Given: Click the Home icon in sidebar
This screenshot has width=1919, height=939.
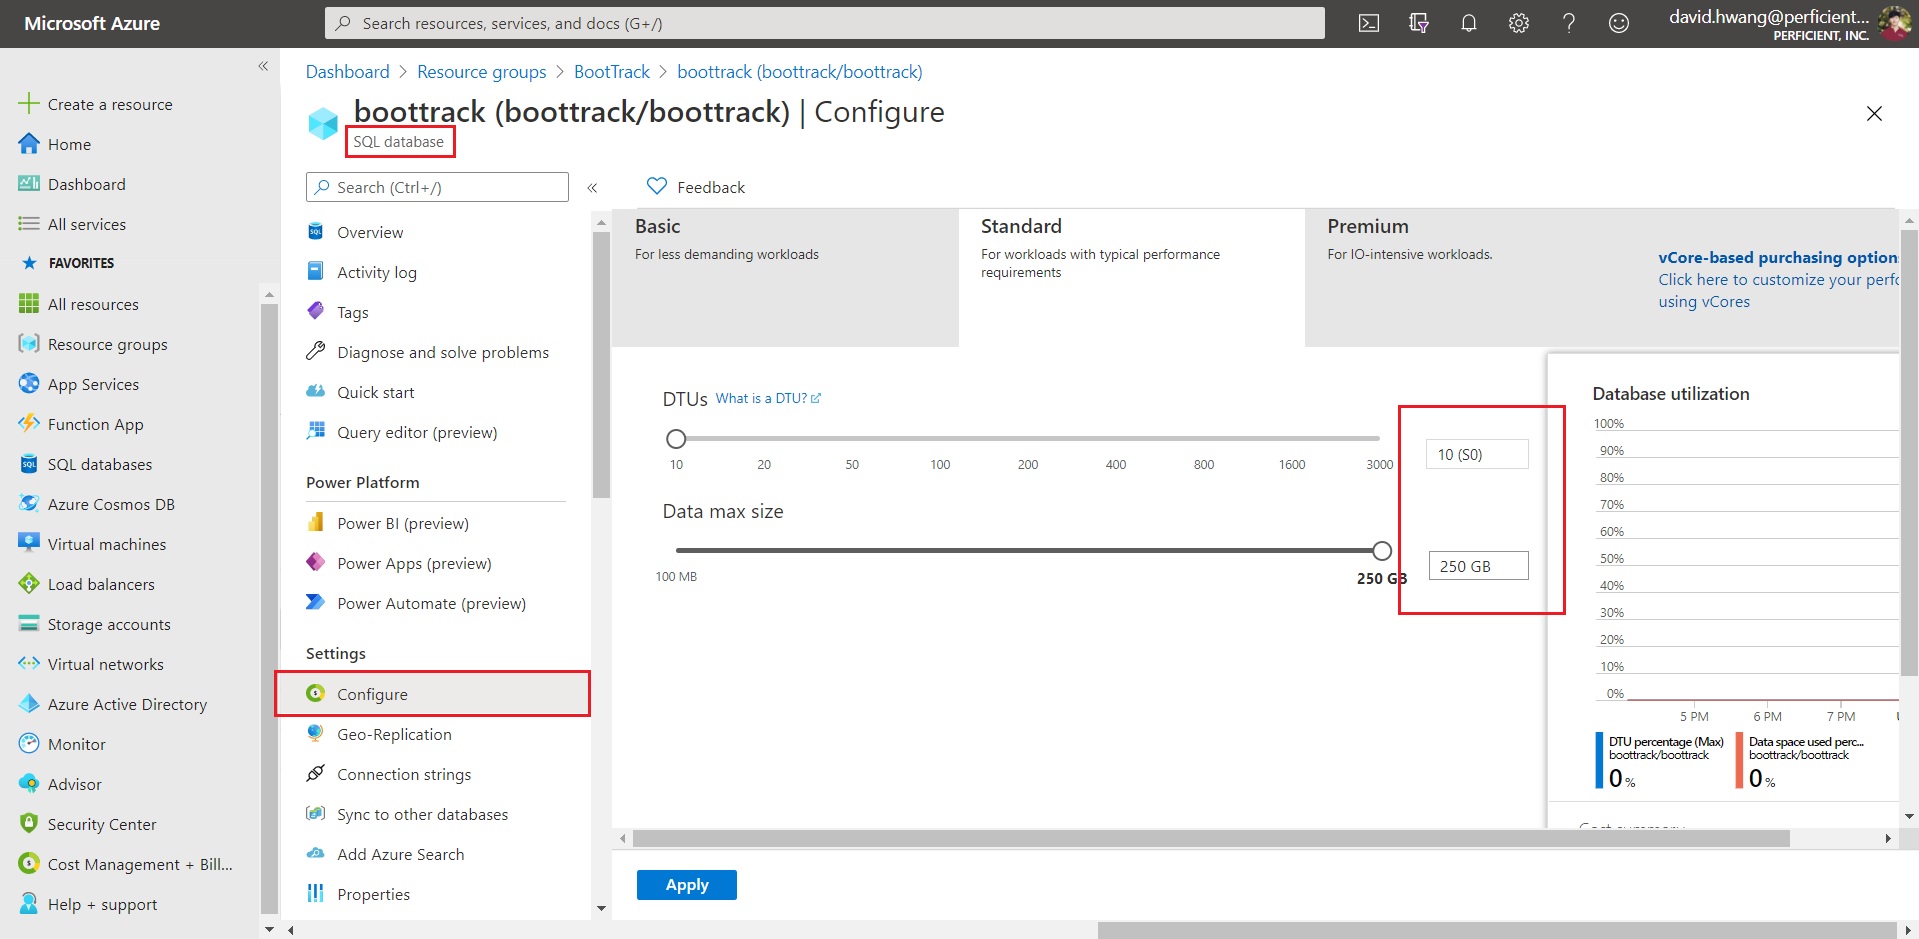Looking at the screenshot, I should pos(29,144).
